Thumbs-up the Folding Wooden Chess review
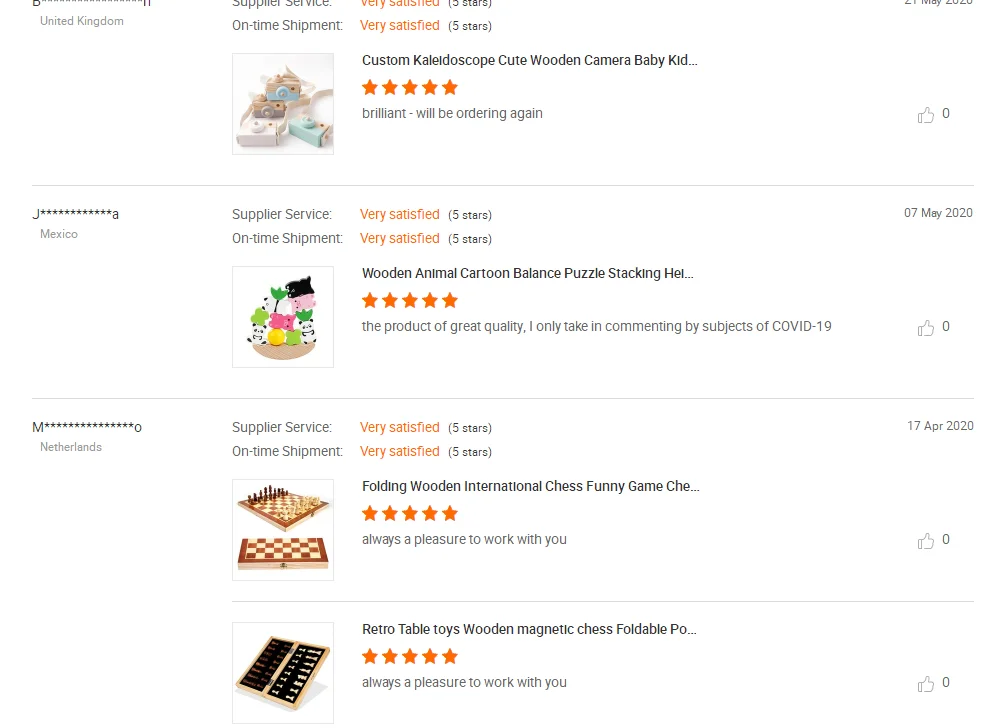The height and width of the screenshot is (728, 982). [926, 541]
